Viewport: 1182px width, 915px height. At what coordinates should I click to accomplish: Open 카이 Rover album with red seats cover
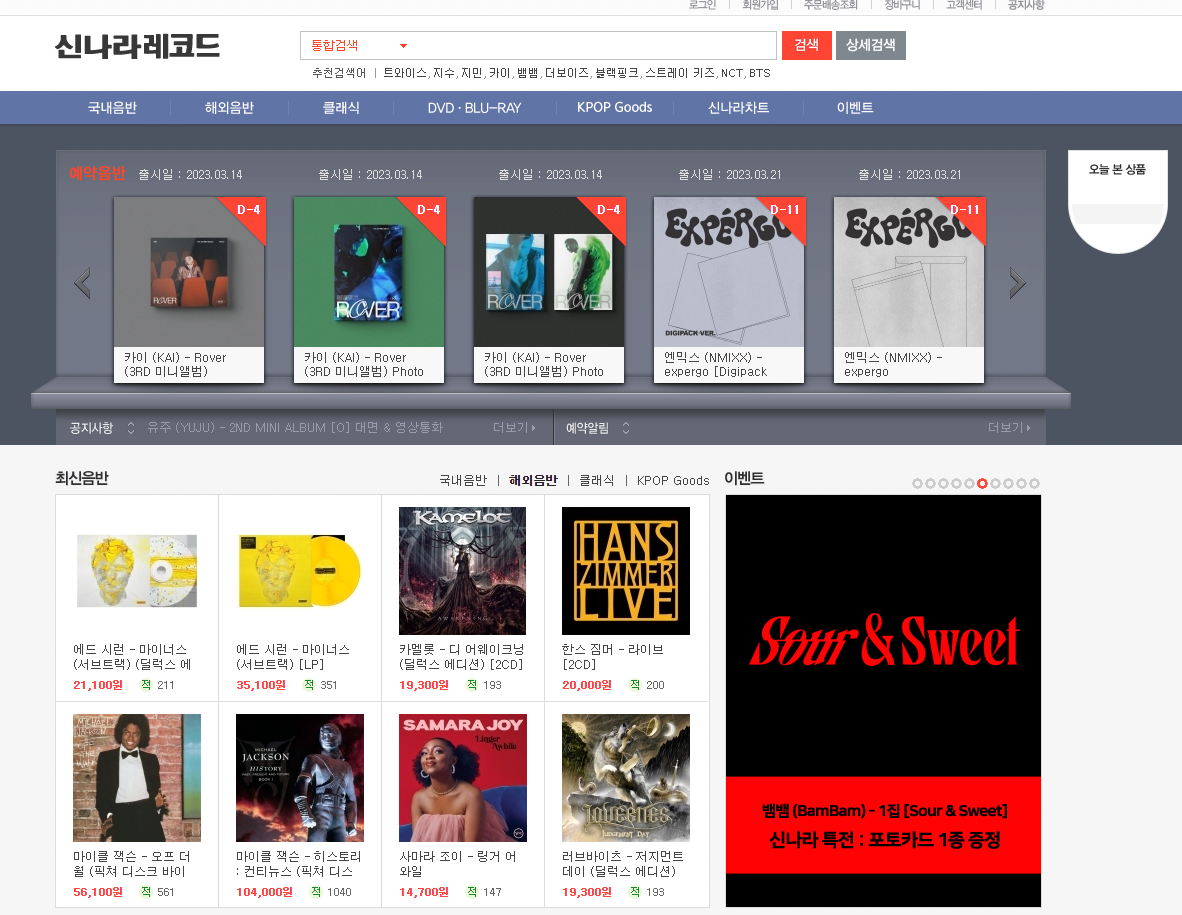click(189, 272)
